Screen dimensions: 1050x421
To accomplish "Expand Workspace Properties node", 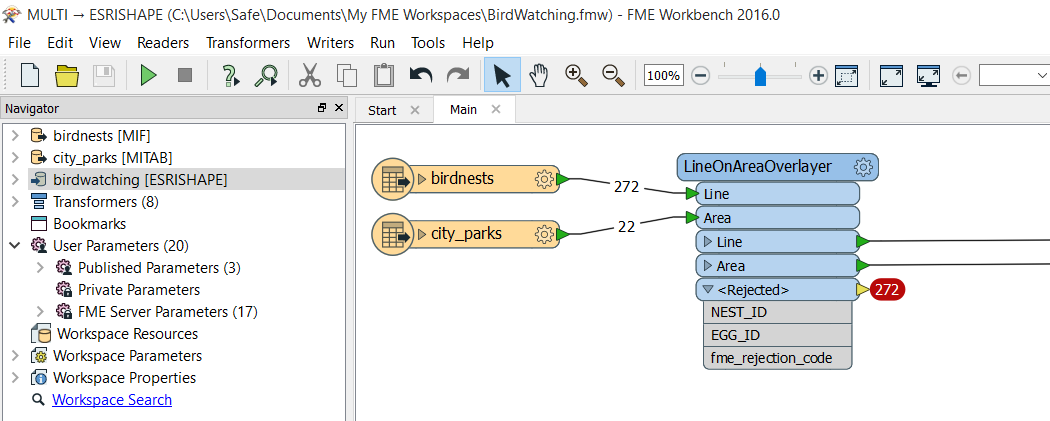I will click(x=15, y=377).
